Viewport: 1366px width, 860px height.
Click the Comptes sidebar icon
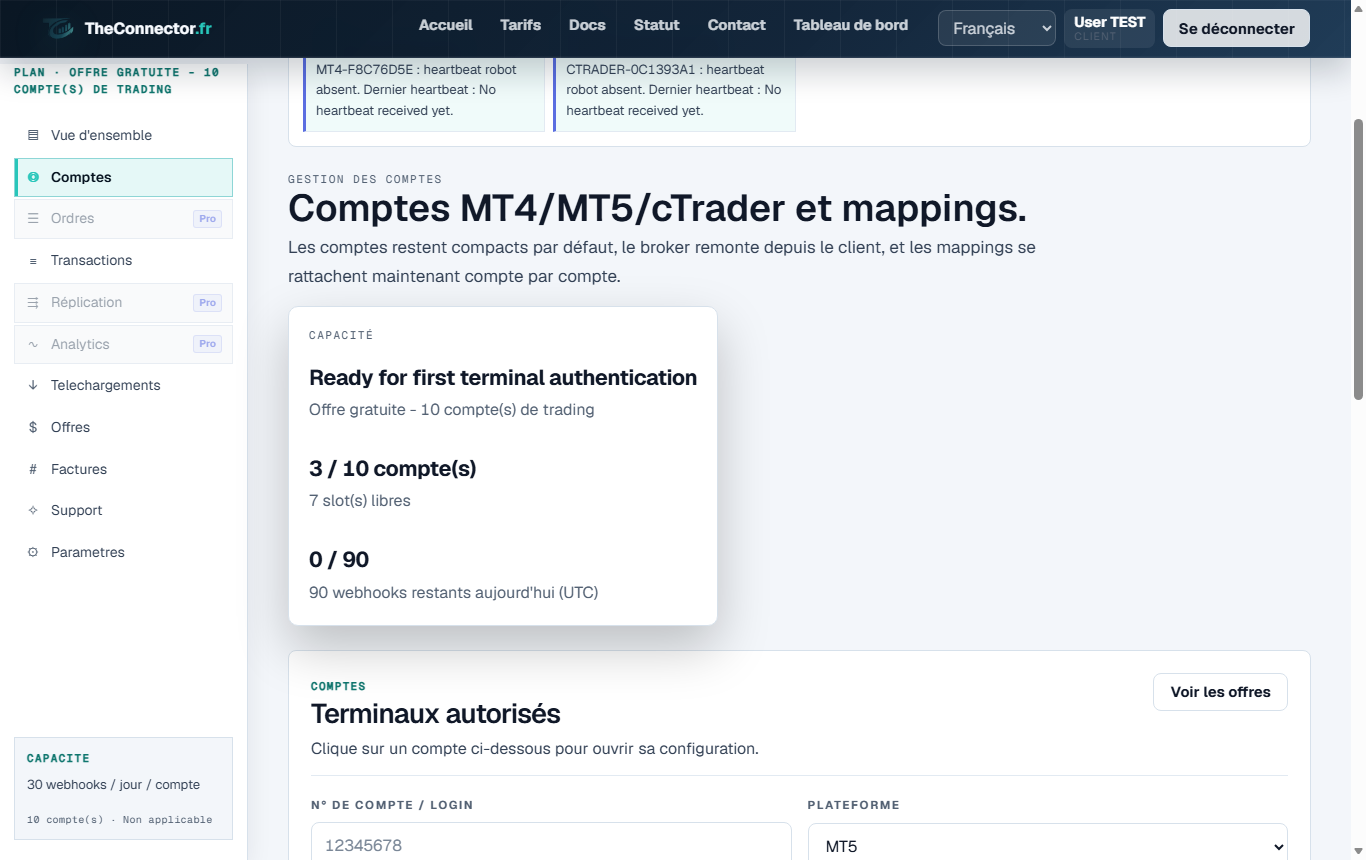pos(33,177)
